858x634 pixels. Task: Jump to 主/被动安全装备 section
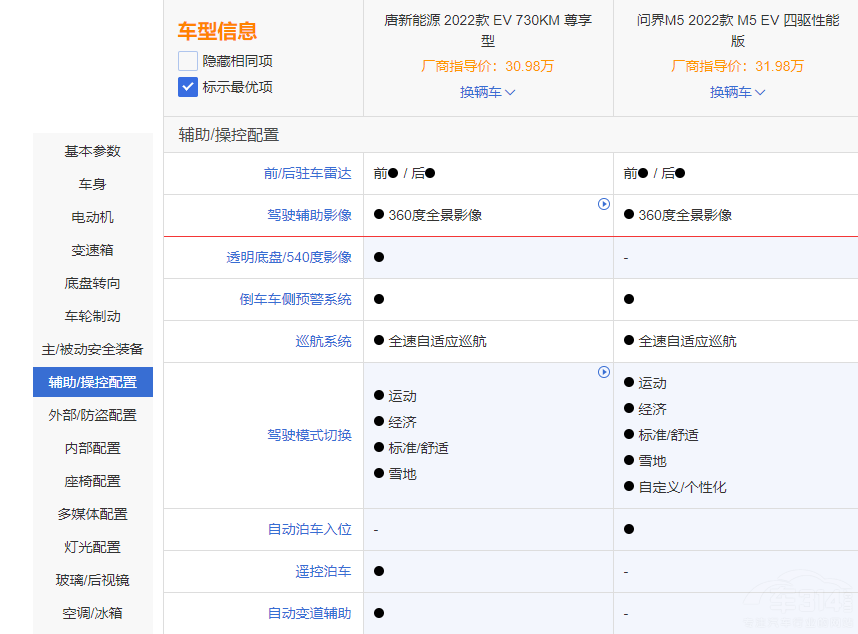[x=93, y=349]
